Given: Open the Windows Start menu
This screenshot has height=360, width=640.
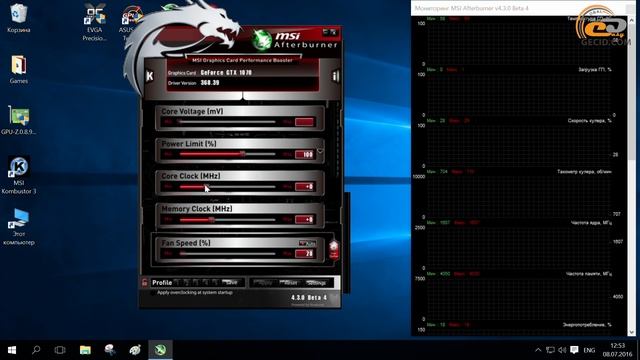Looking at the screenshot, I should (12, 350).
